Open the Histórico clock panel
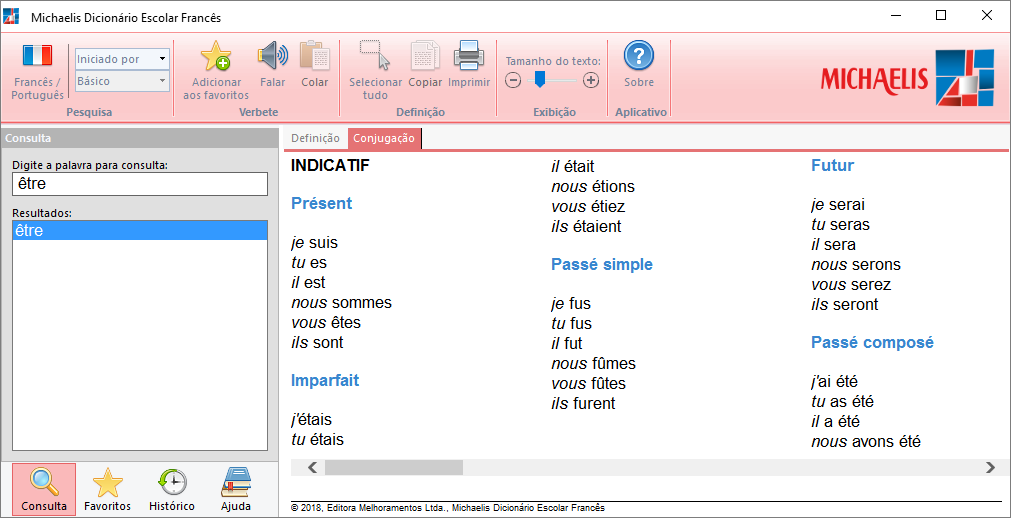Viewport: 1011px width, 518px height. pyautogui.click(x=172, y=489)
